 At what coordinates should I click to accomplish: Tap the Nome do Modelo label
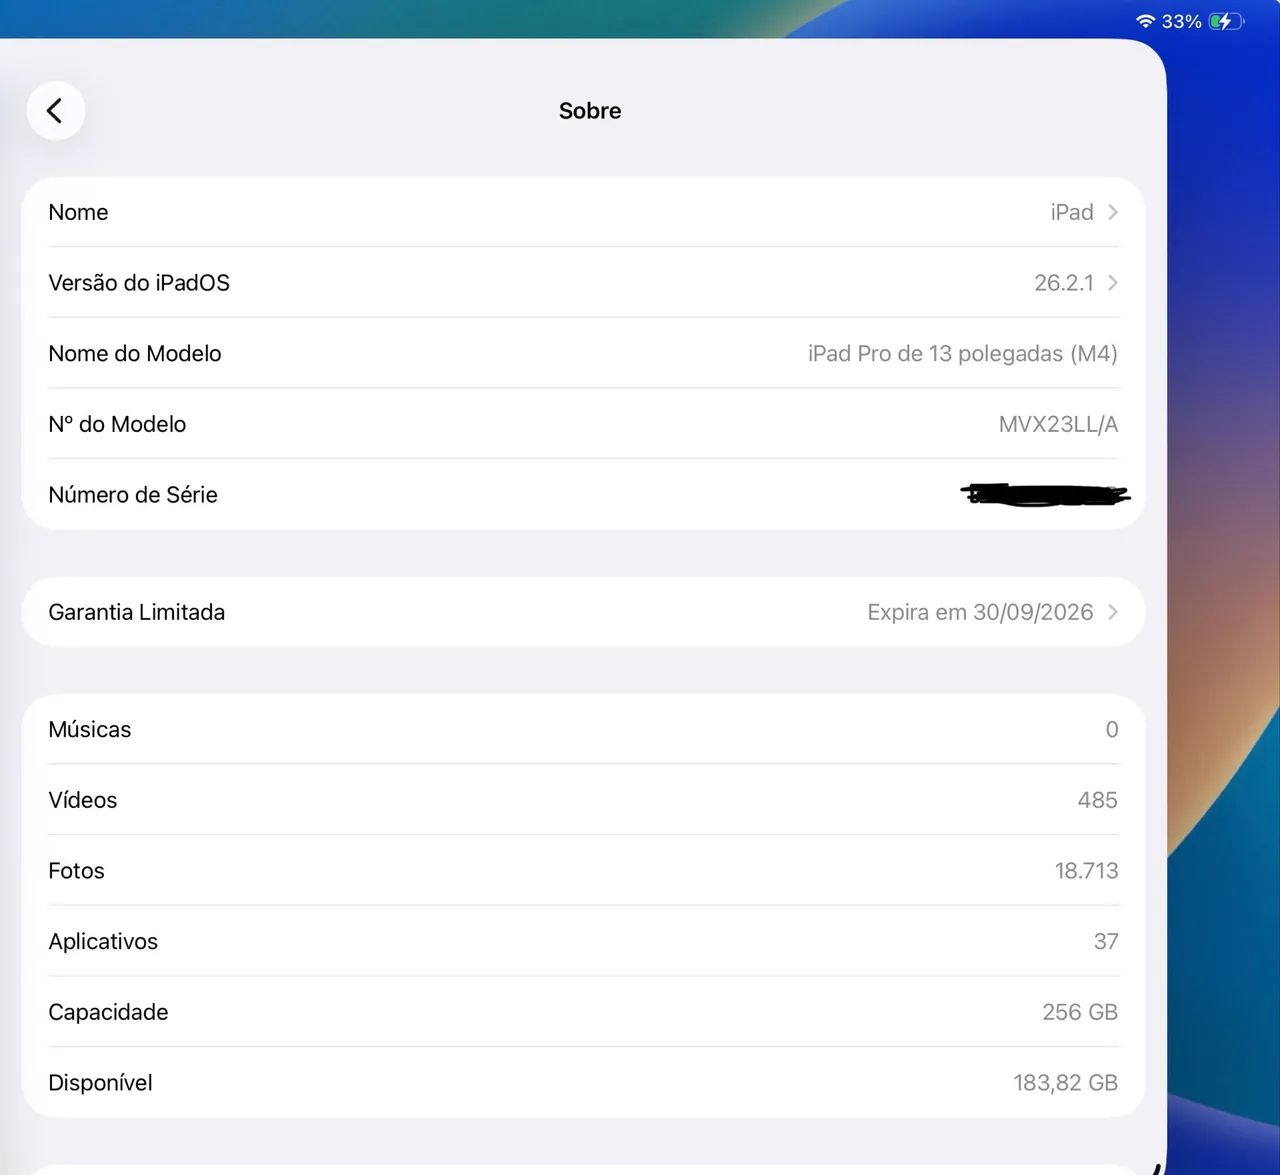click(135, 353)
